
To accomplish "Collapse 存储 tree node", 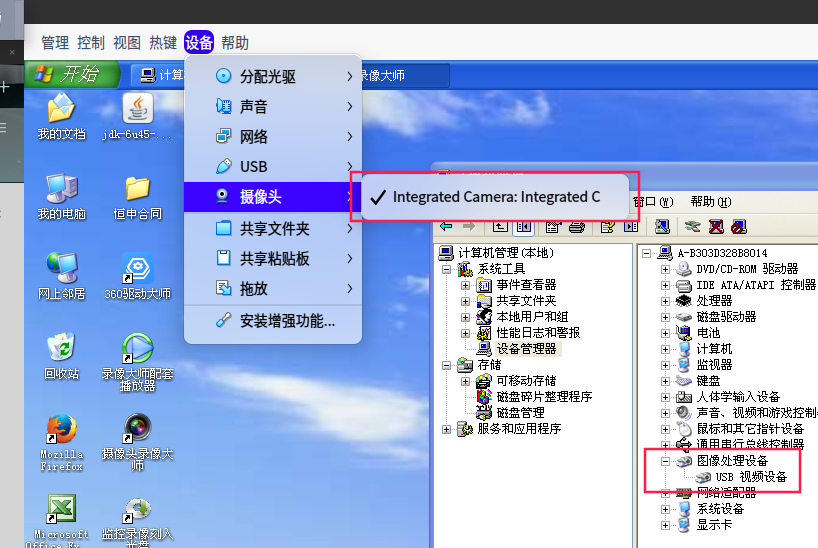I will click(446, 365).
